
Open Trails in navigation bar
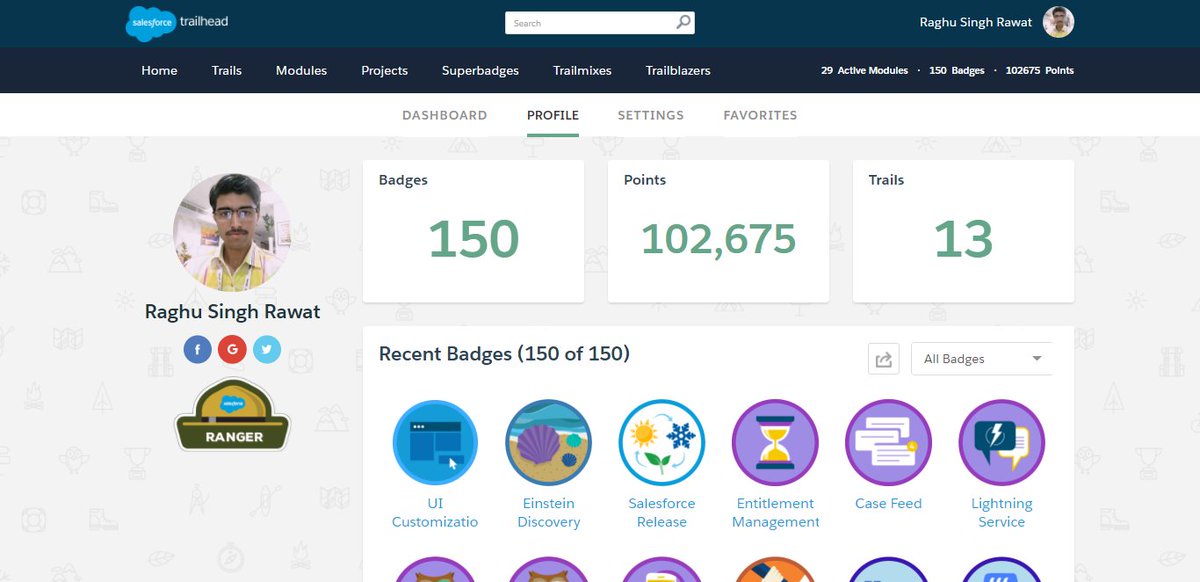[227, 70]
